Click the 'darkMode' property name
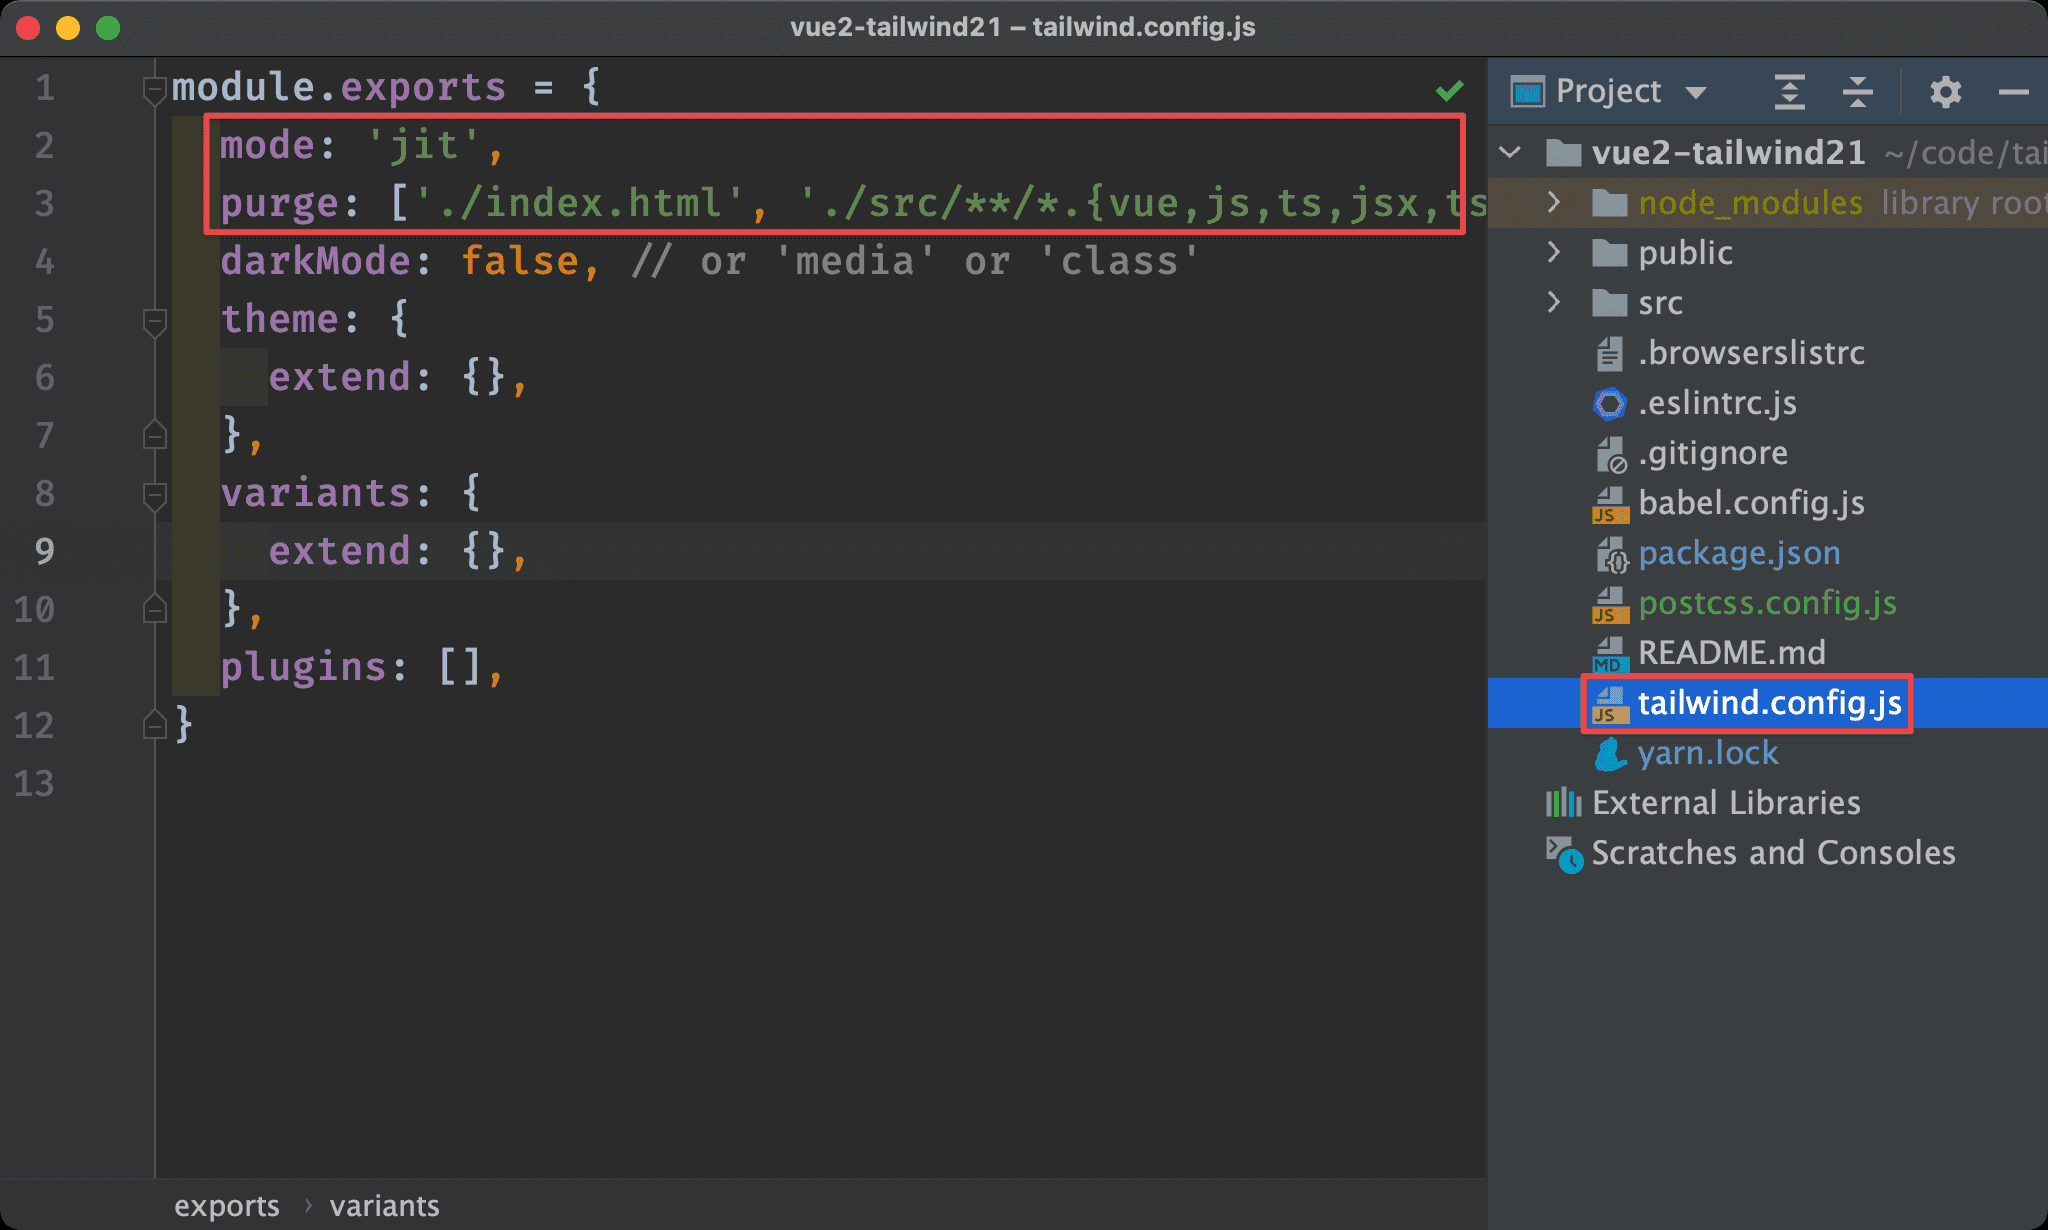2048x1230 pixels. (315, 262)
